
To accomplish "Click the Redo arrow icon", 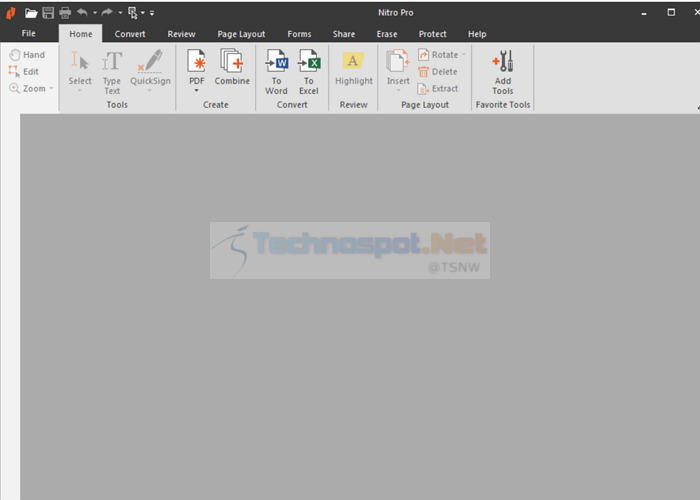I will click(107, 12).
